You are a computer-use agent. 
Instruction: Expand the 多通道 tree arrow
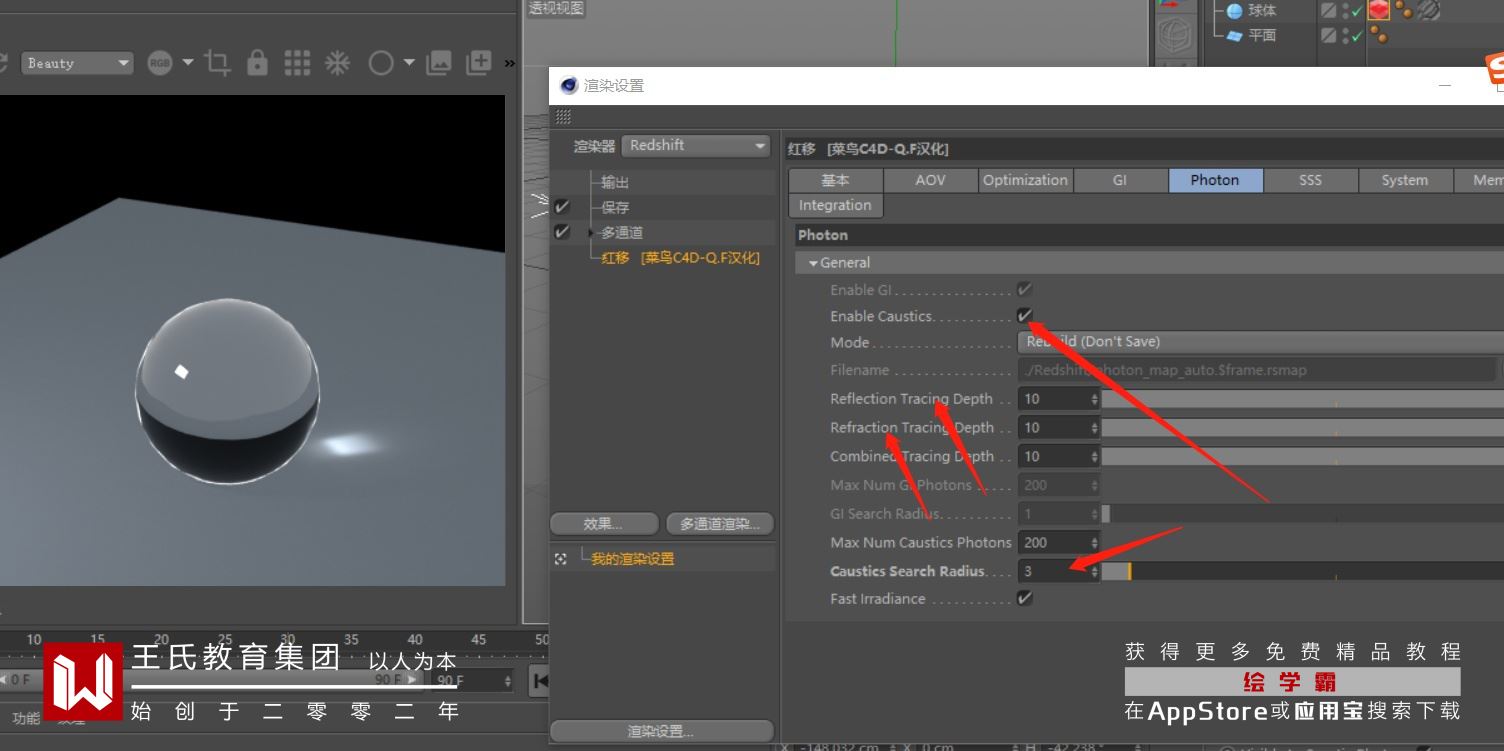[x=592, y=233]
